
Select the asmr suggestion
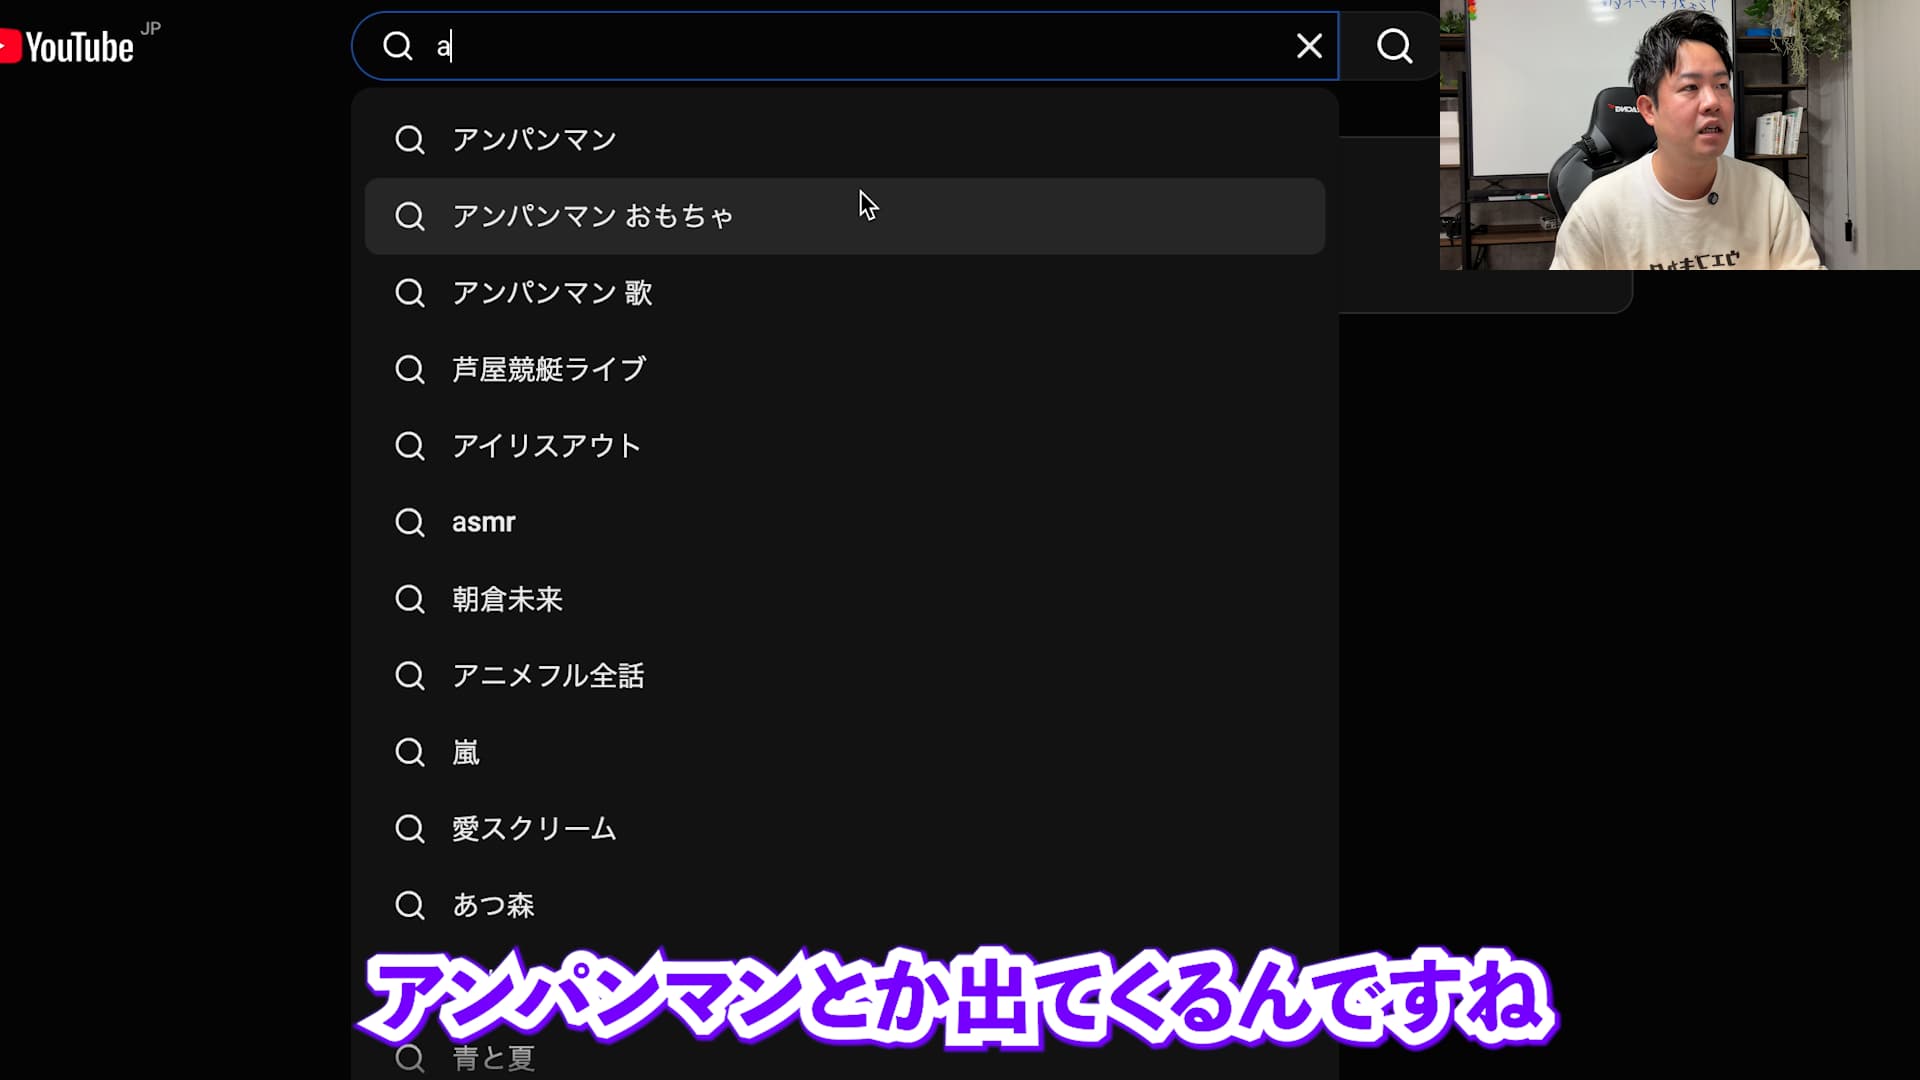[484, 522]
